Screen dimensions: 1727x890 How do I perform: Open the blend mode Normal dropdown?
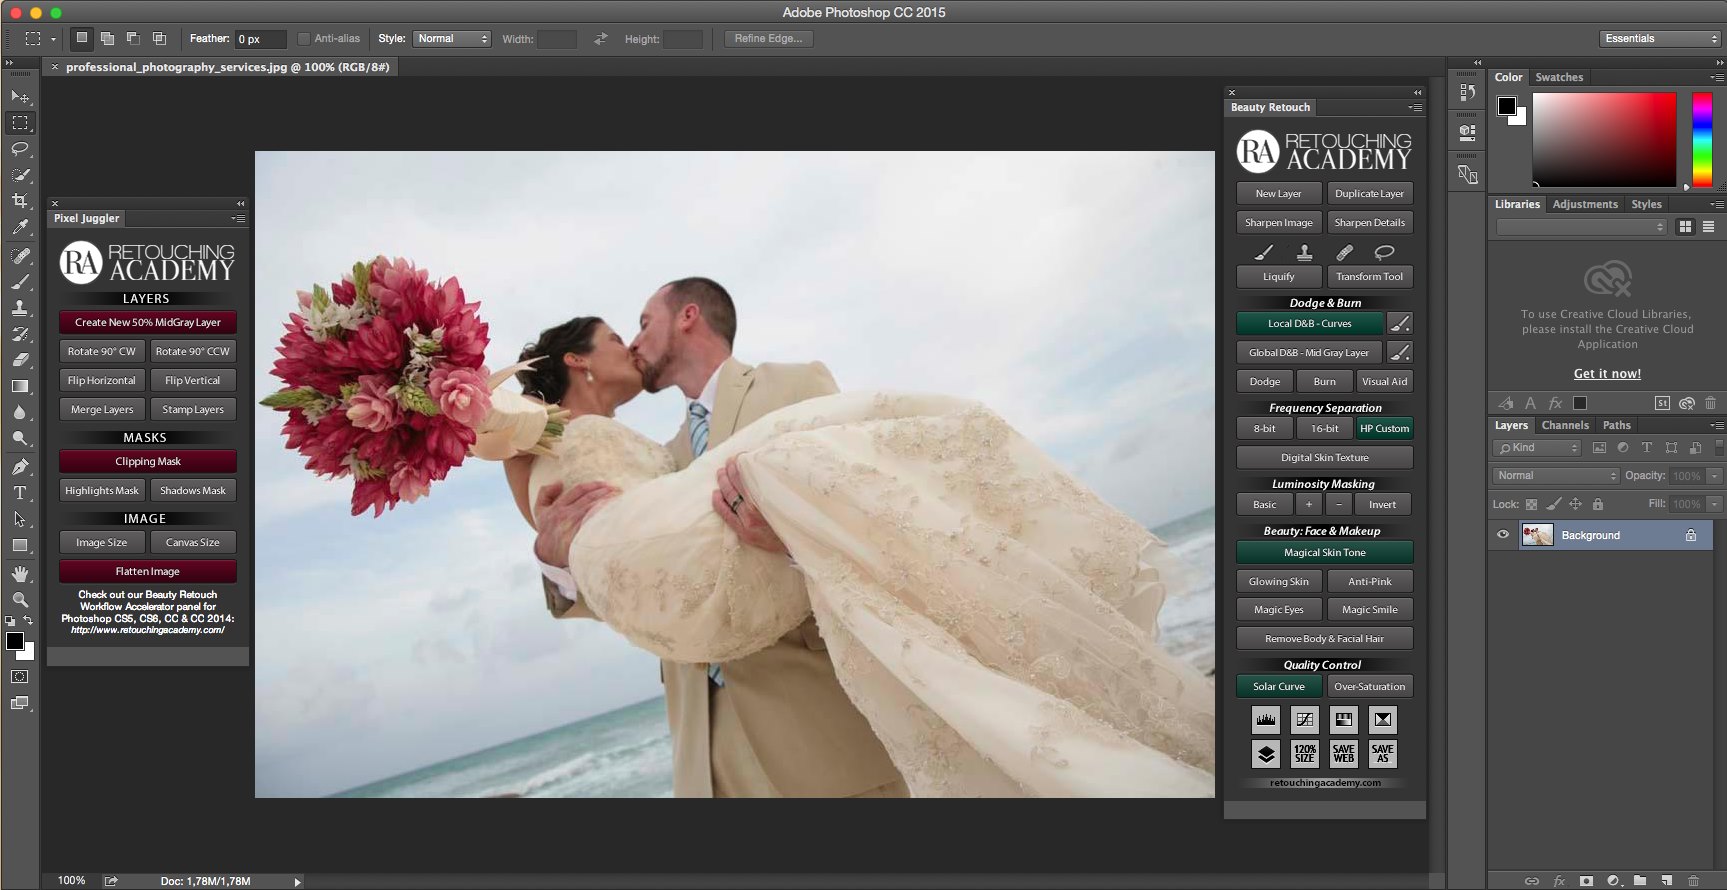(x=1556, y=476)
